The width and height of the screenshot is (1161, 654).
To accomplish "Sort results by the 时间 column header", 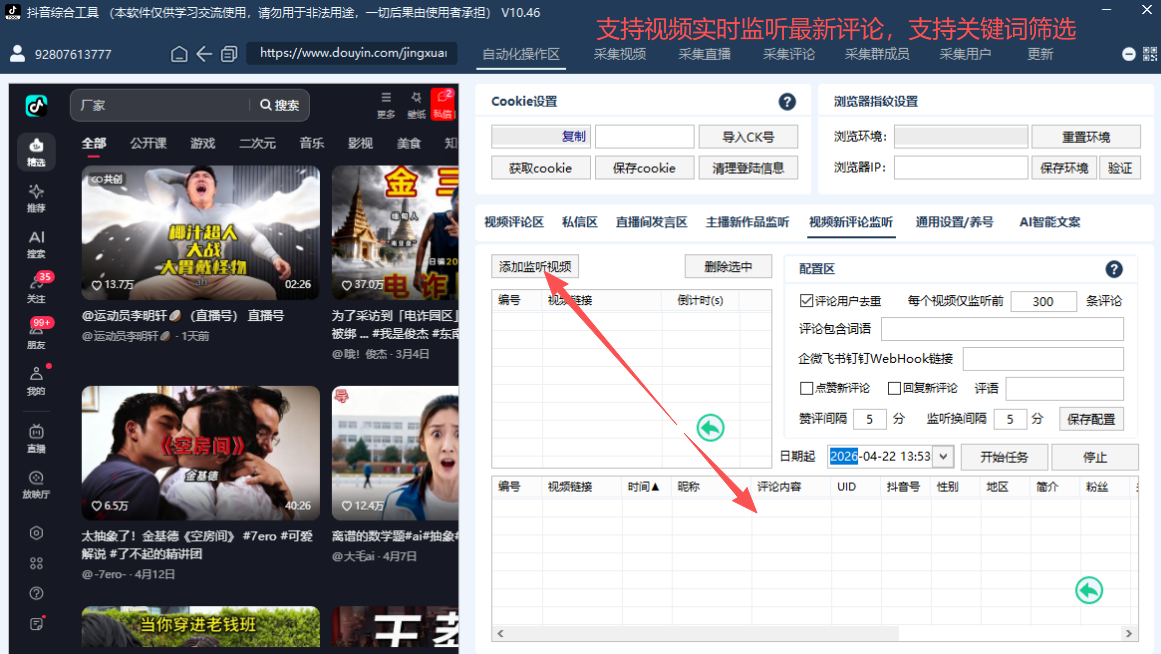I will pos(643,487).
